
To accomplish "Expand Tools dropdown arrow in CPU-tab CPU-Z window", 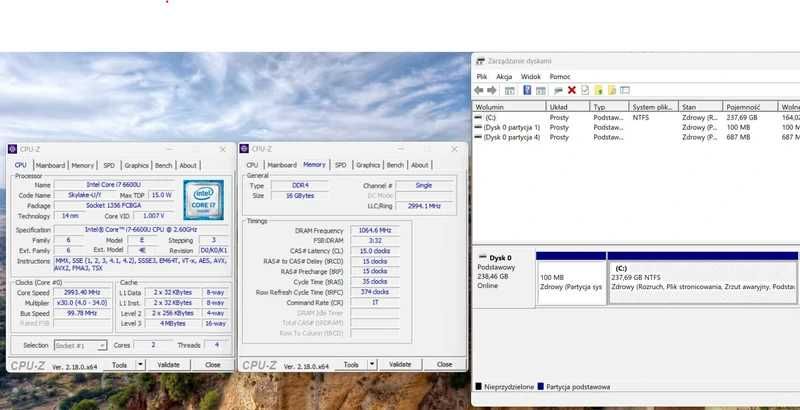I will tap(140, 365).
